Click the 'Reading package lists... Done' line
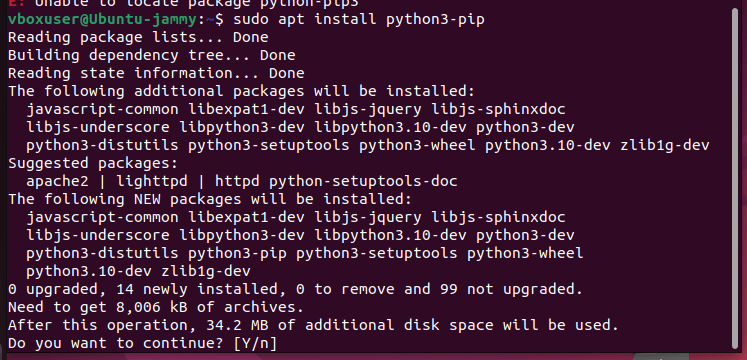Image resolution: width=747 pixels, height=360 pixels. [138, 37]
